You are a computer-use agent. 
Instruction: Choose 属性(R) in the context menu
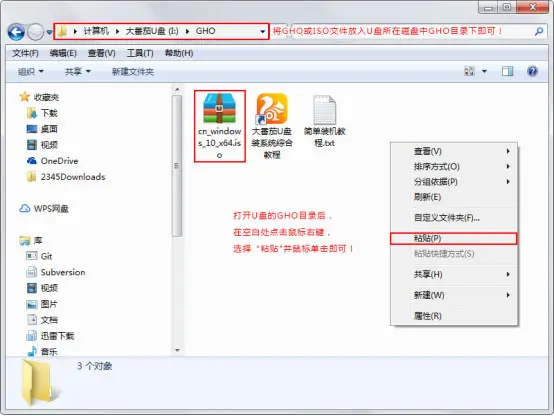coord(454,316)
